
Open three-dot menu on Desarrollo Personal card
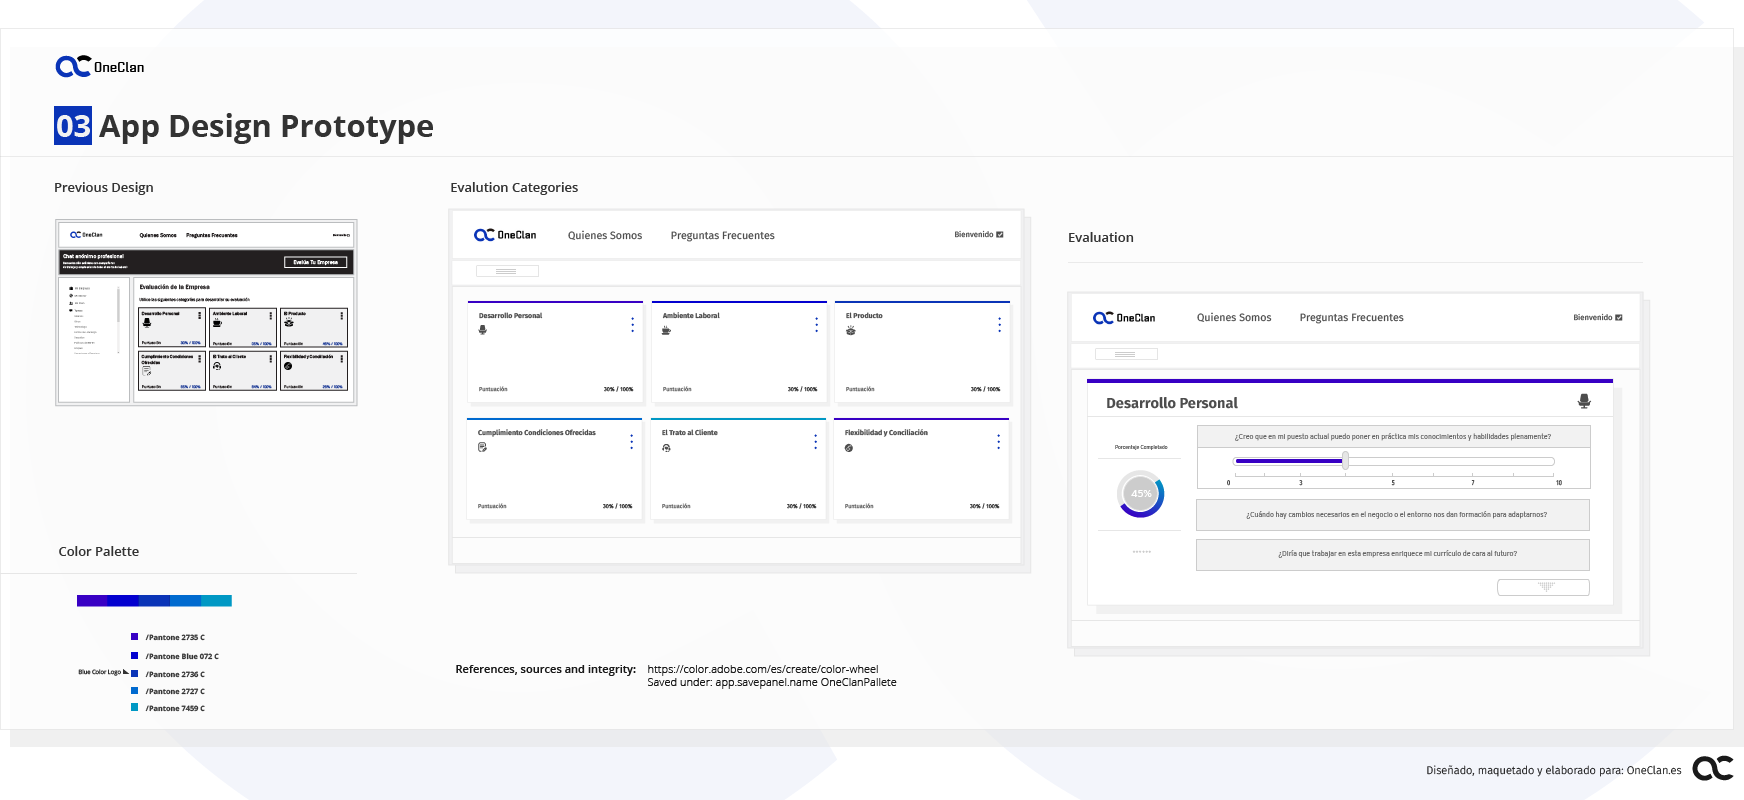coord(632,325)
